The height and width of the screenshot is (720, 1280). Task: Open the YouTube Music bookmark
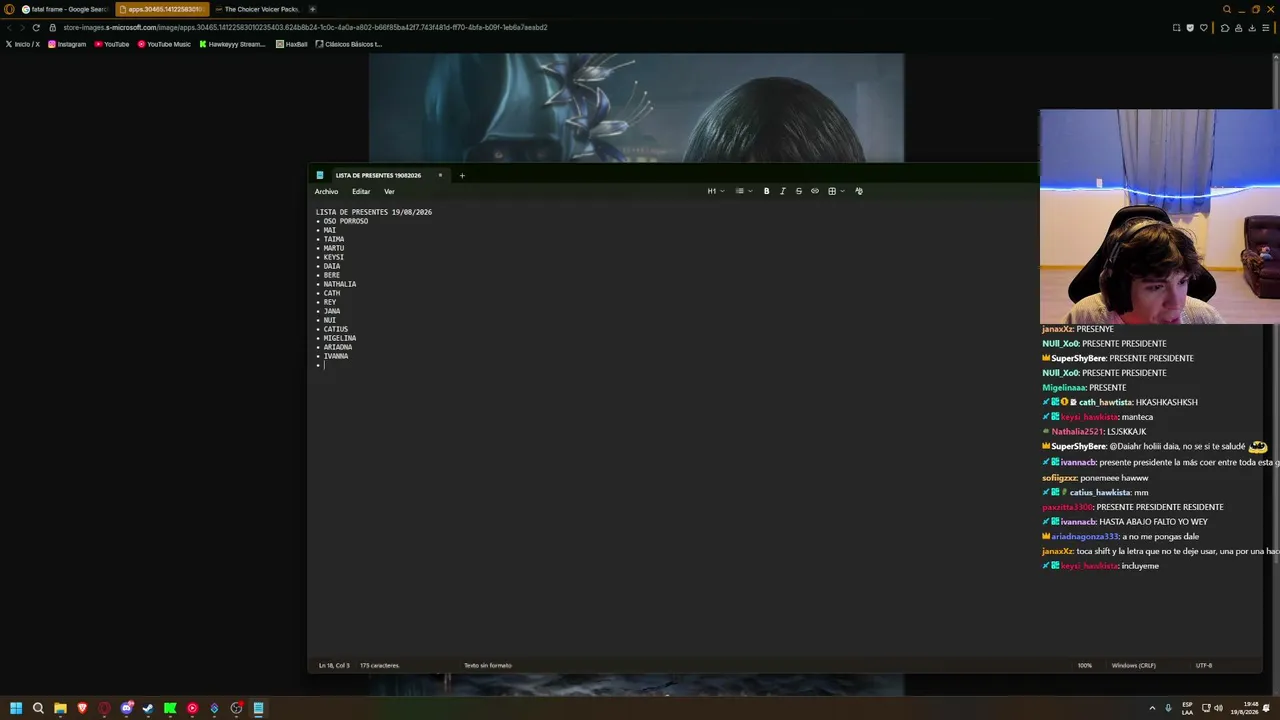click(x=164, y=44)
